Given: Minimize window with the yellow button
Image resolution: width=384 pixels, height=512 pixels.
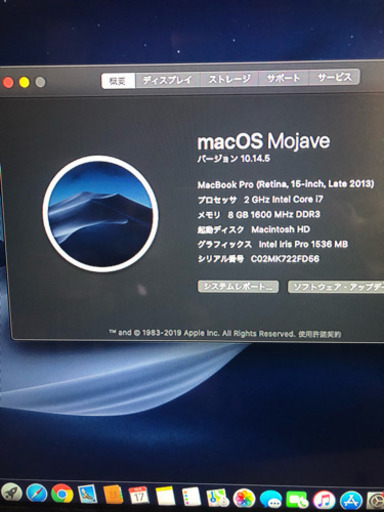Looking at the screenshot, I should coord(24,82).
